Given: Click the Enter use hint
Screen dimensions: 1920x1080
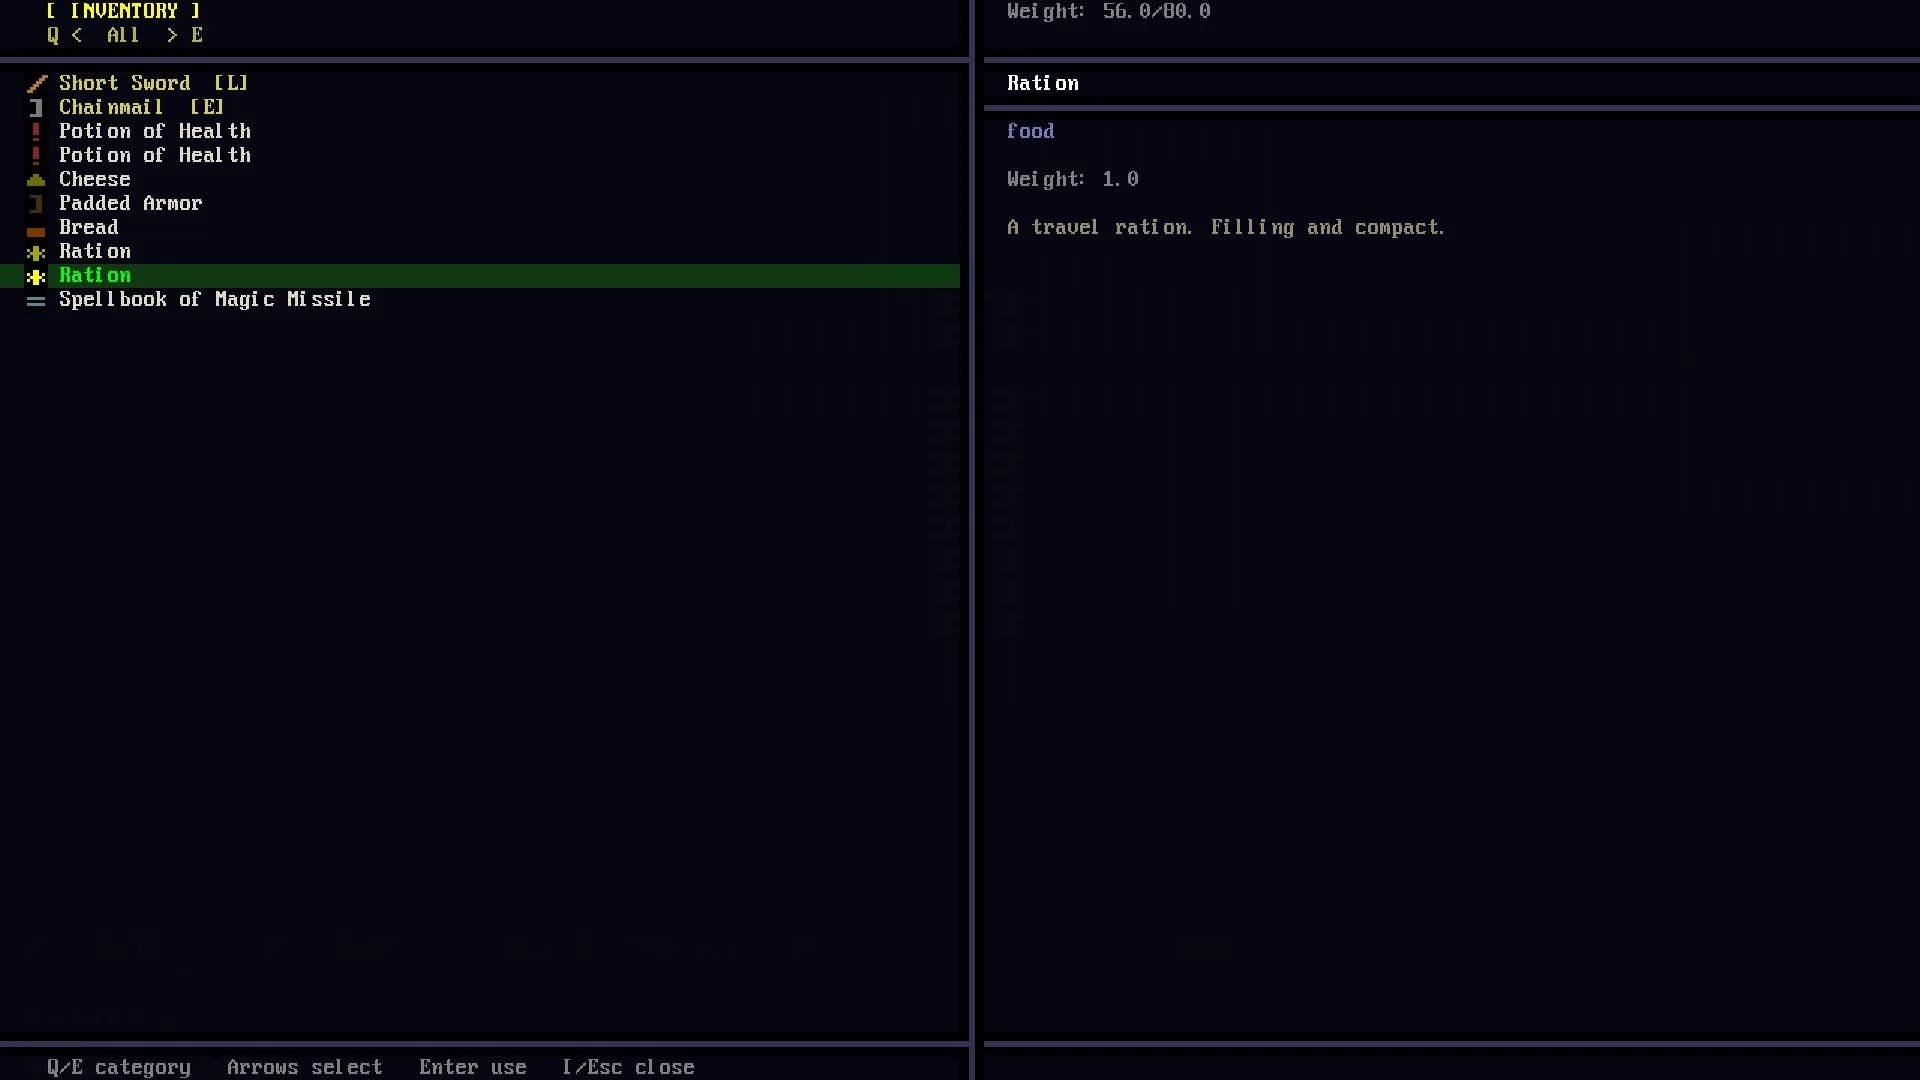Looking at the screenshot, I should 473,1067.
